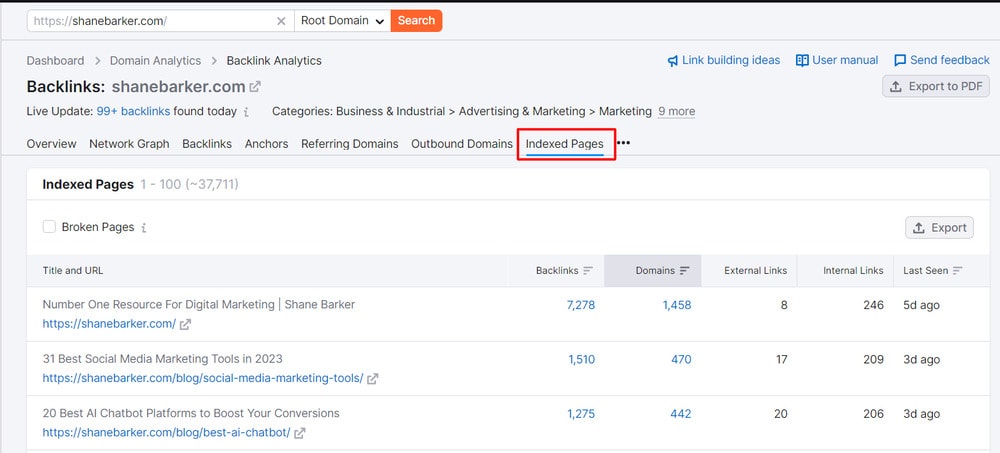Switch to the Outbound Domains tab
Image resolution: width=1000 pixels, height=453 pixels.
tap(462, 144)
